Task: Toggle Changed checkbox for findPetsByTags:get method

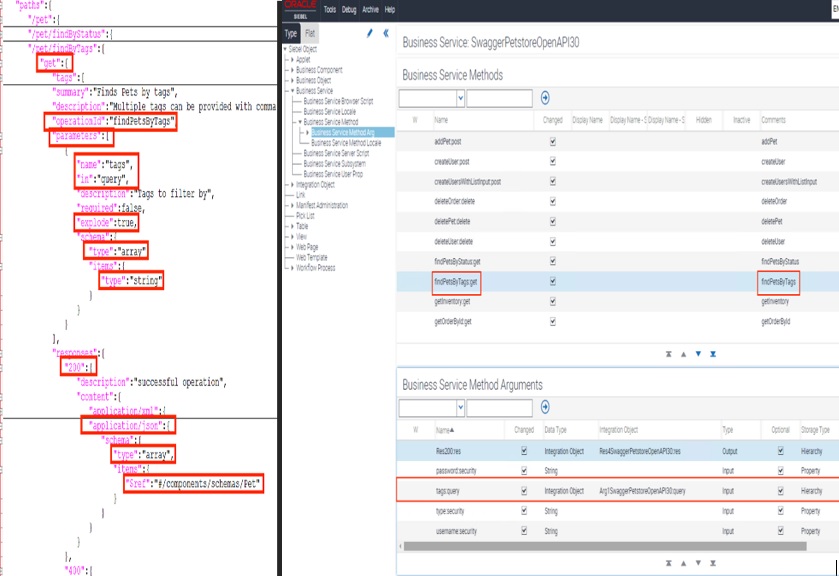Action: click(x=553, y=282)
